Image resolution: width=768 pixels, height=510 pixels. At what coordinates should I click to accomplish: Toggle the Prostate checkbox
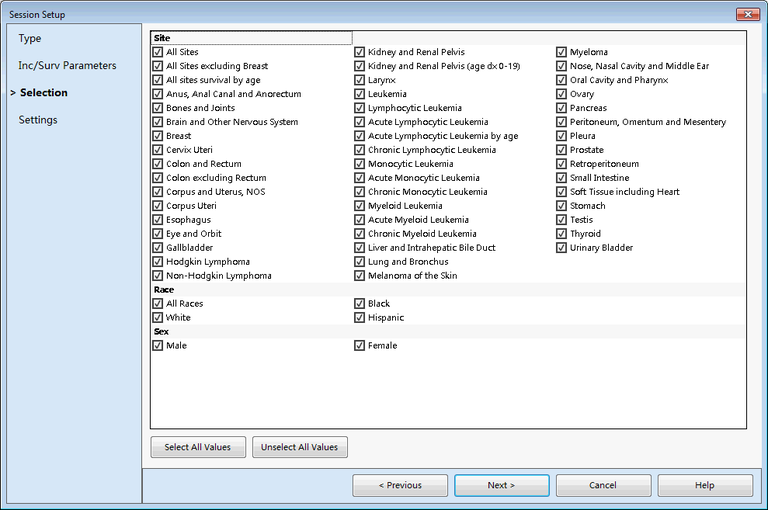pyautogui.click(x=562, y=150)
